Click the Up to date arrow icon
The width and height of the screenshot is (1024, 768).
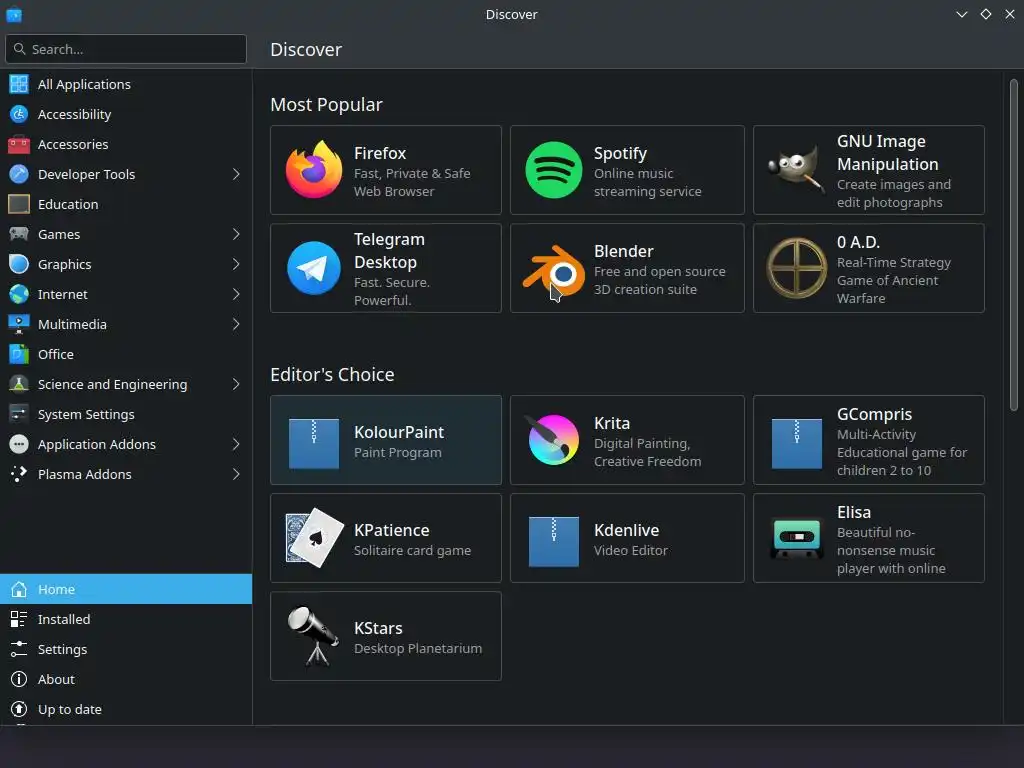pyautogui.click(x=19, y=709)
